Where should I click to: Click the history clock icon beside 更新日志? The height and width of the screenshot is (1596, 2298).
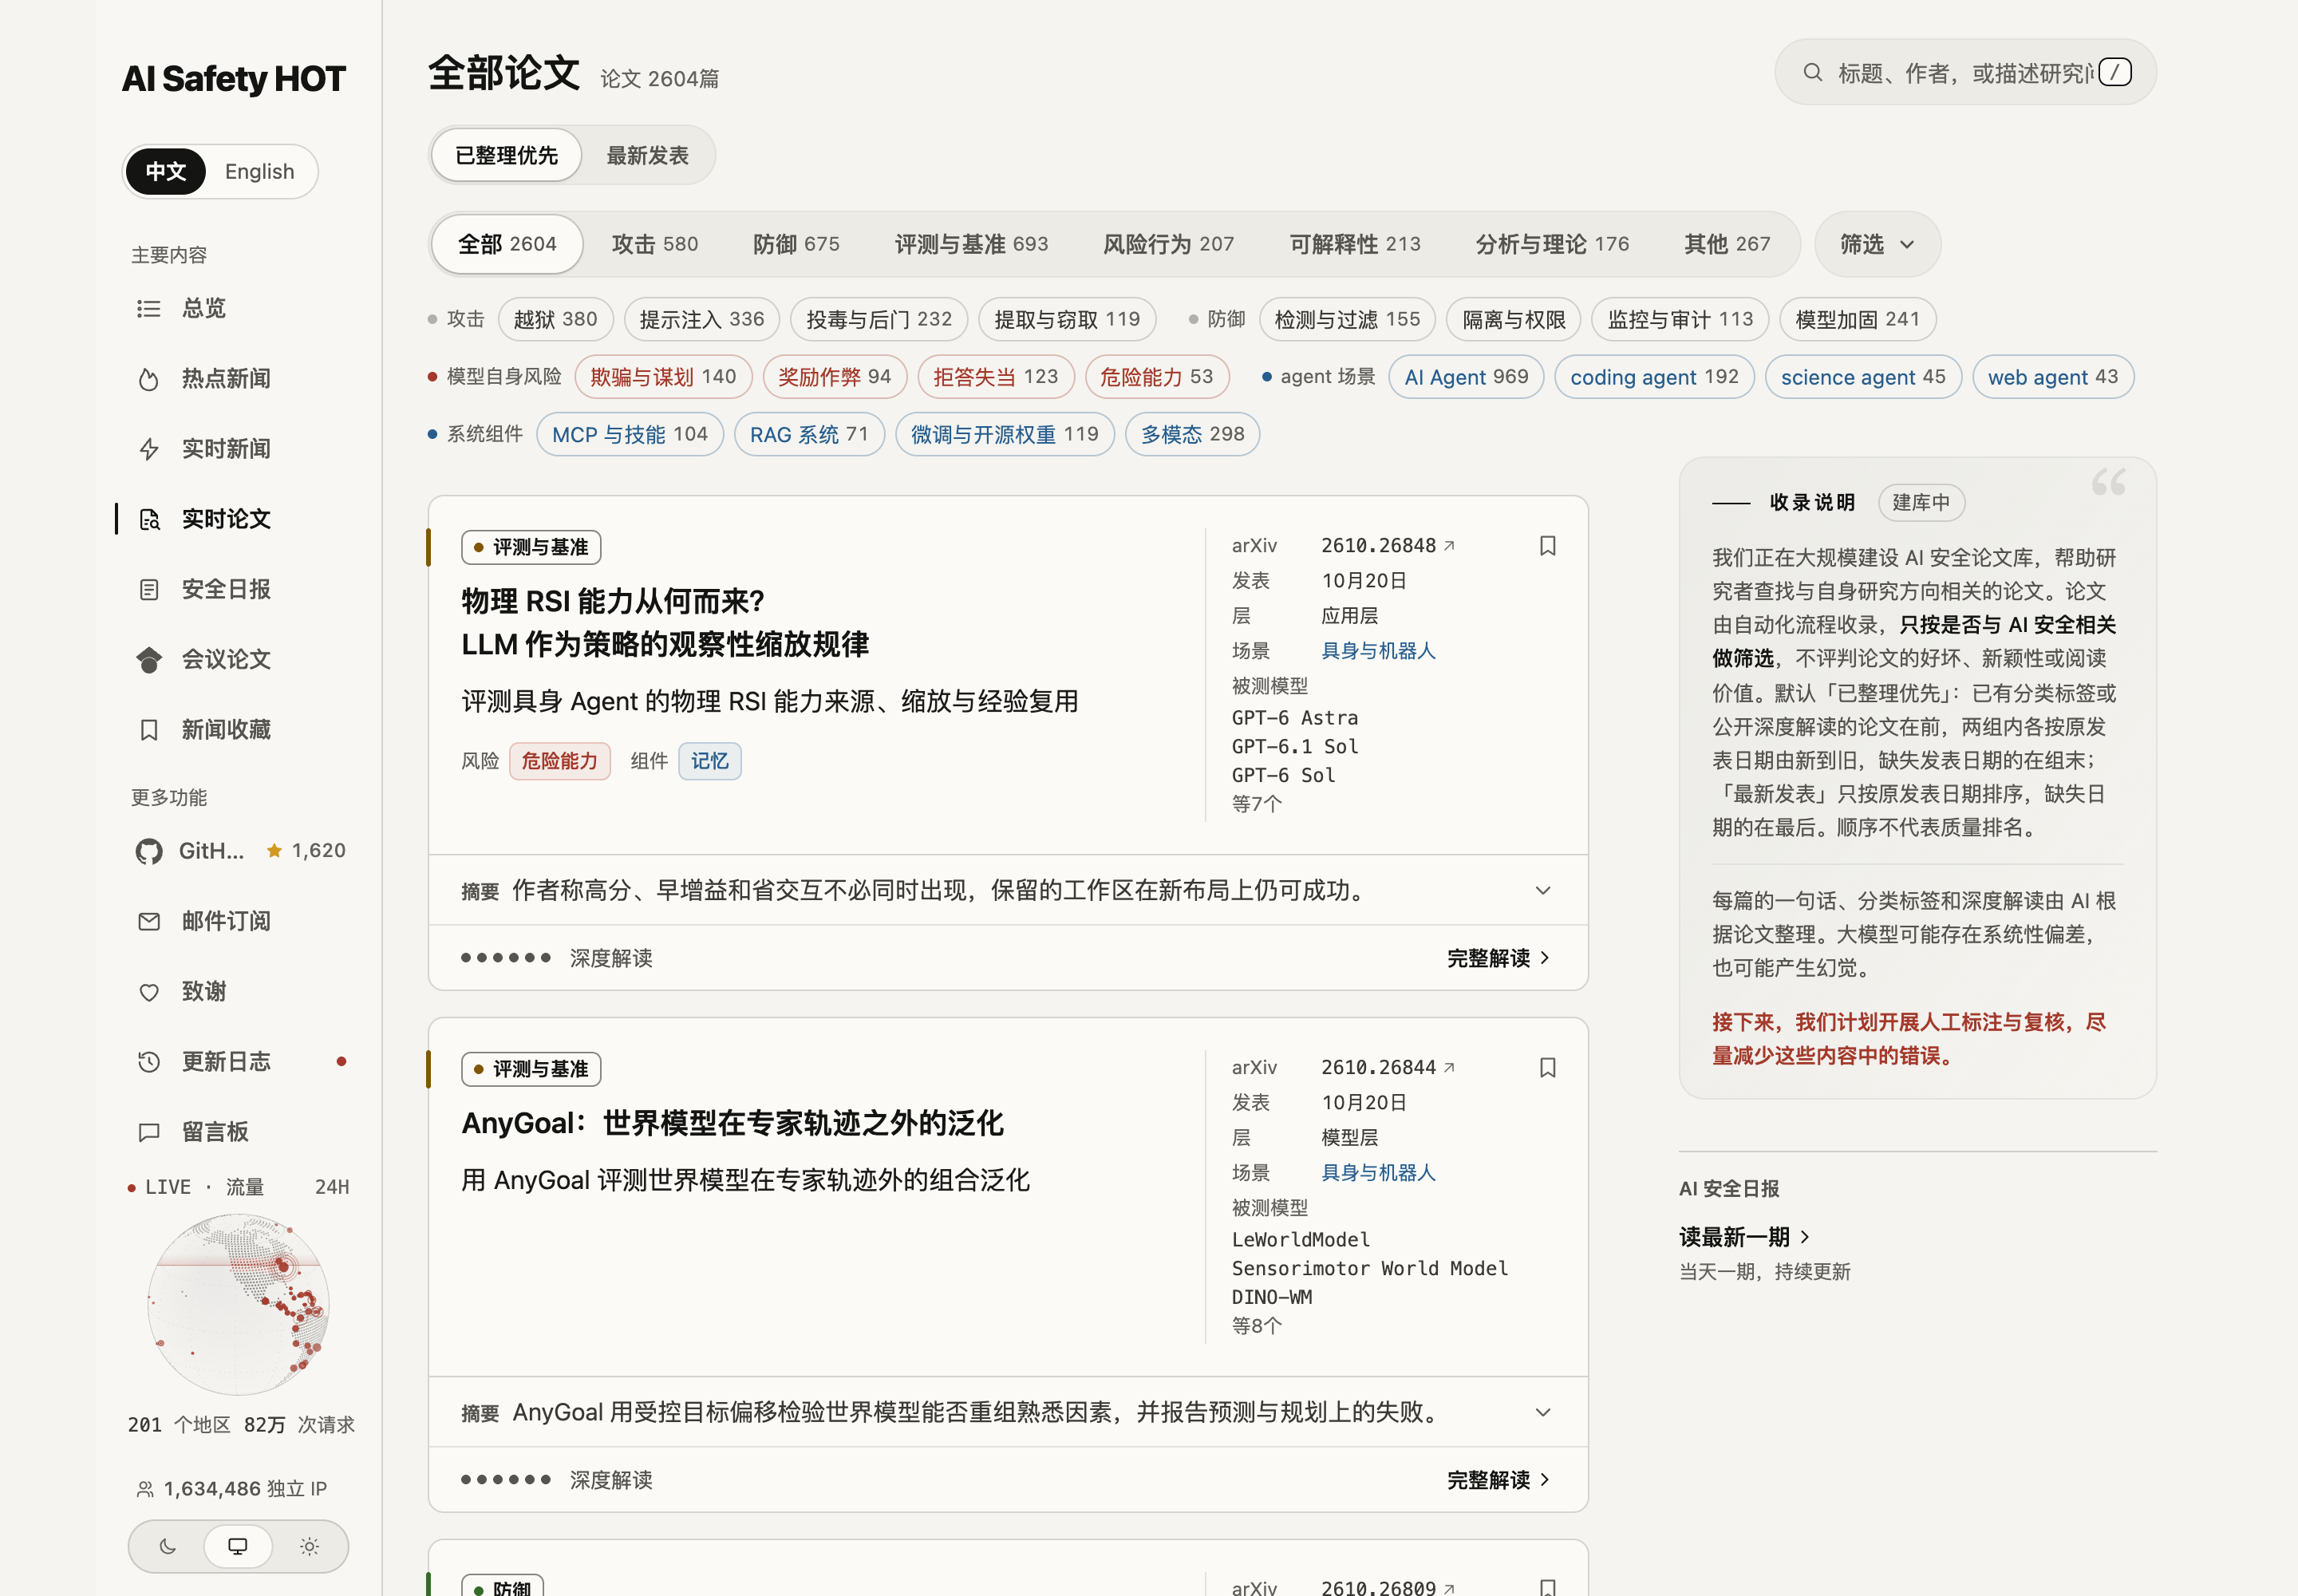click(149, 1062)
